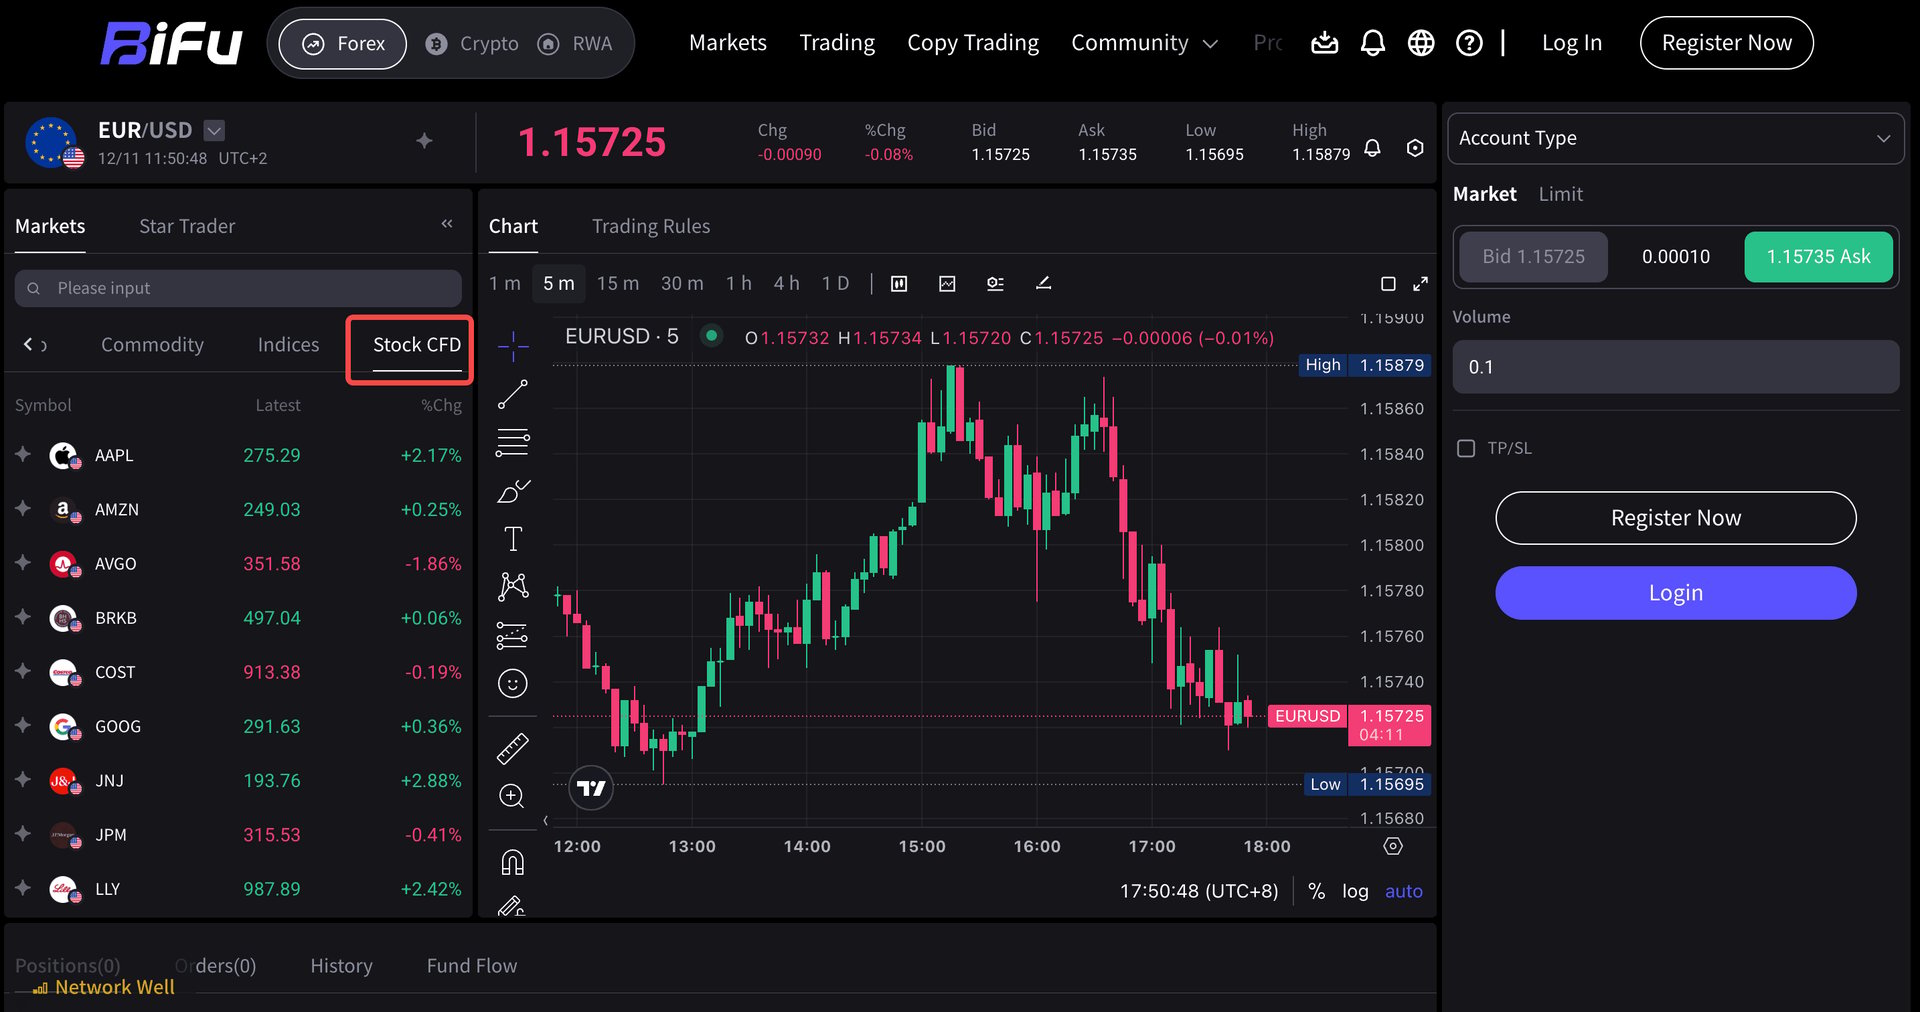The image size is (1920, 1012).
Task: Open the indicators icon in chart toolbar
Action: coord(995,284)
